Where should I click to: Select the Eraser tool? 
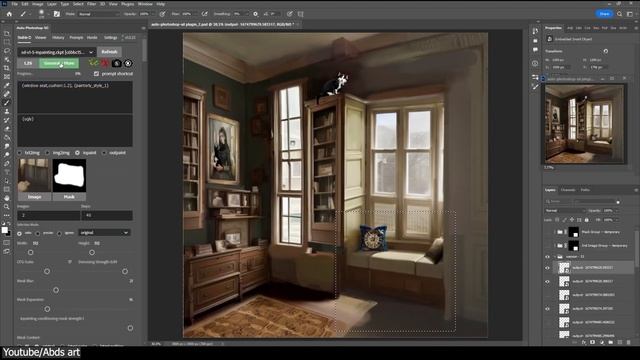(7, 129)
